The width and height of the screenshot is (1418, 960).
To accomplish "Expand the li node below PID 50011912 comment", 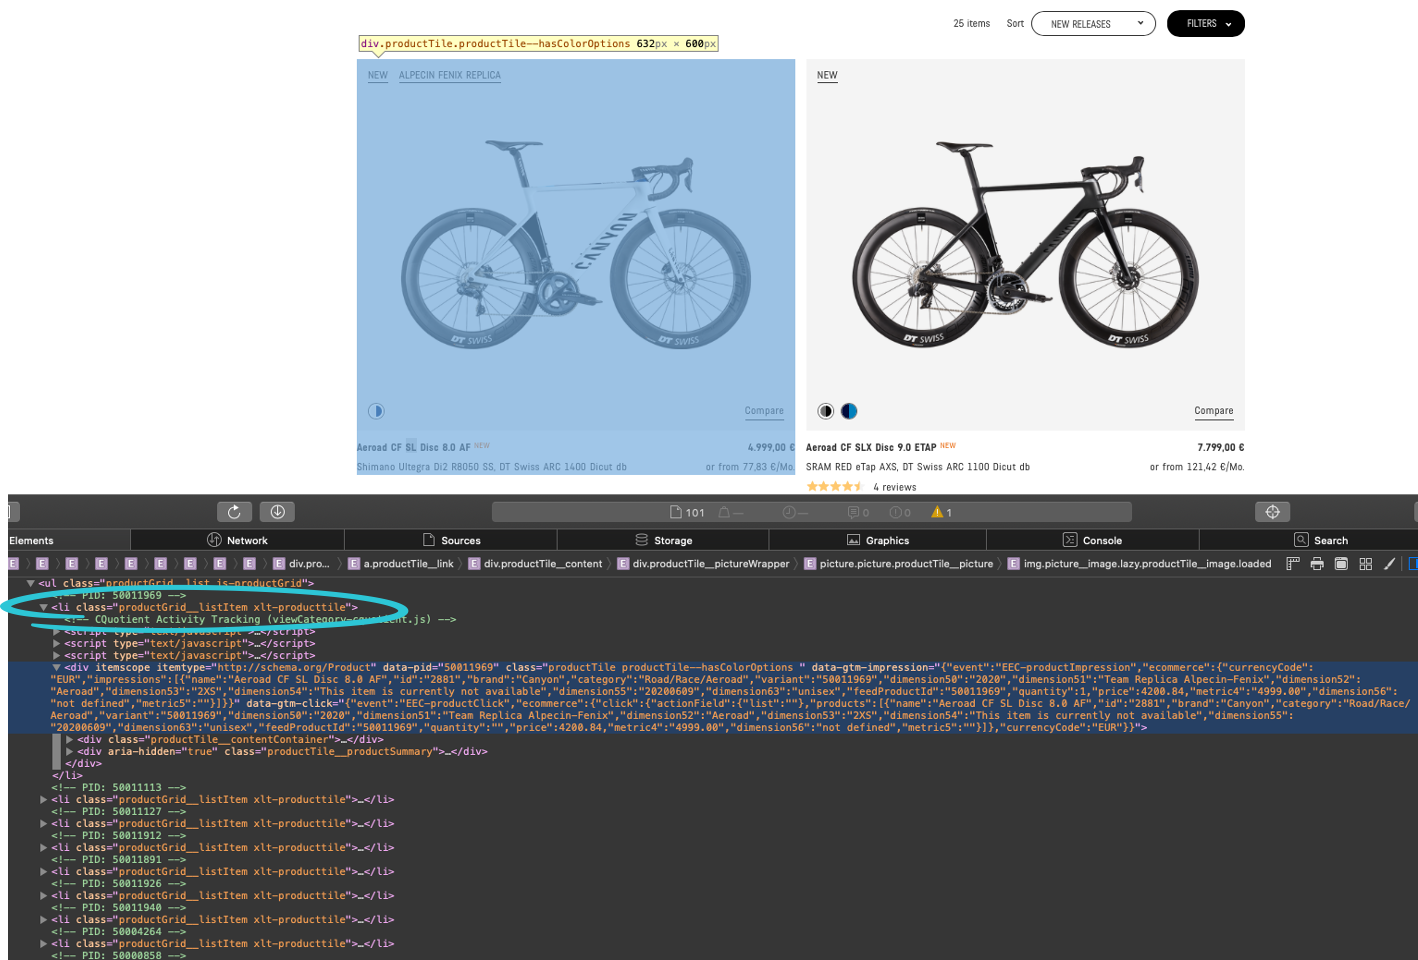I will 44,847.
